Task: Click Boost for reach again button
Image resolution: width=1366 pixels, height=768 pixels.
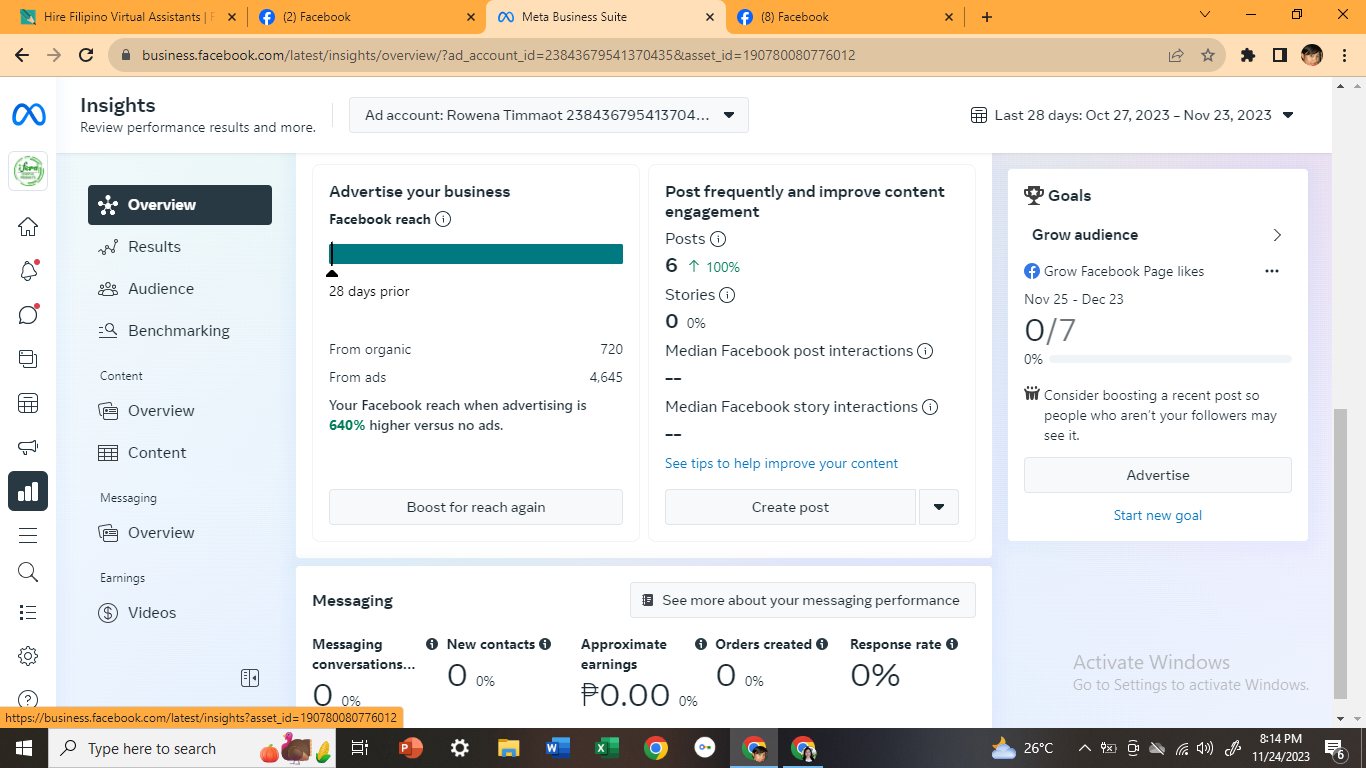Action: (476, 507)
